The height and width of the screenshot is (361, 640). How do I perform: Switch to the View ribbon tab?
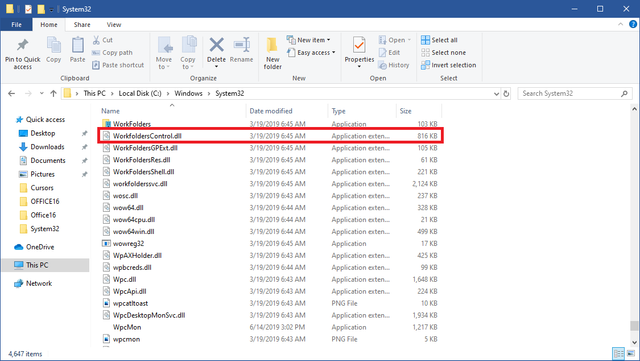pyautogui.click(x=114, y=25)
